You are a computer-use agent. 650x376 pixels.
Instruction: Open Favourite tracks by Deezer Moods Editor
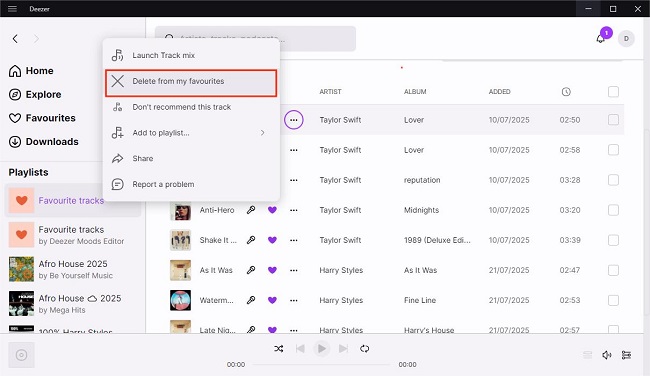pos(73,235)
